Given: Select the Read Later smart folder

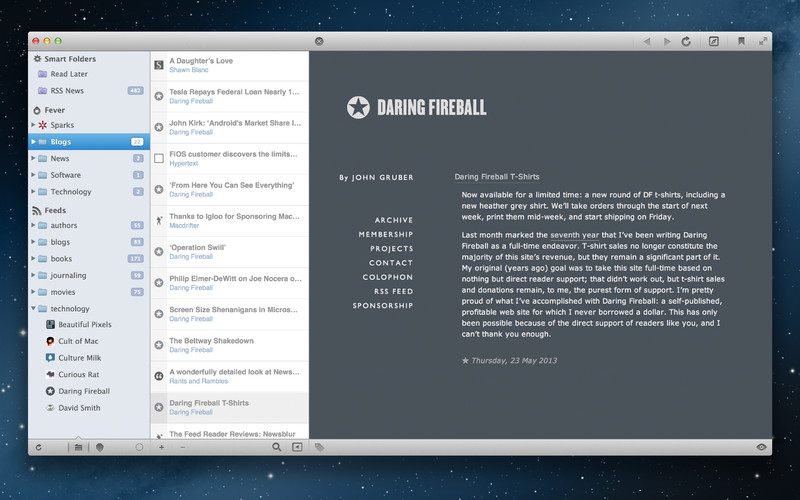Looking at the screenshot, I should click(x=89, y=74).
